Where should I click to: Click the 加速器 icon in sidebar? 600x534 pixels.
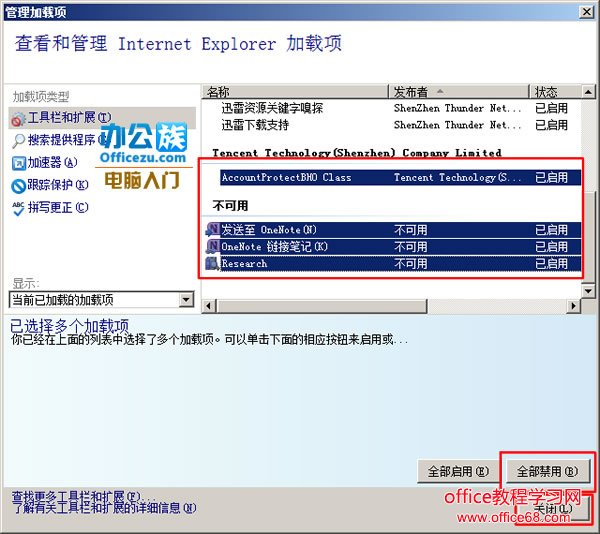[x=18, y=163]
